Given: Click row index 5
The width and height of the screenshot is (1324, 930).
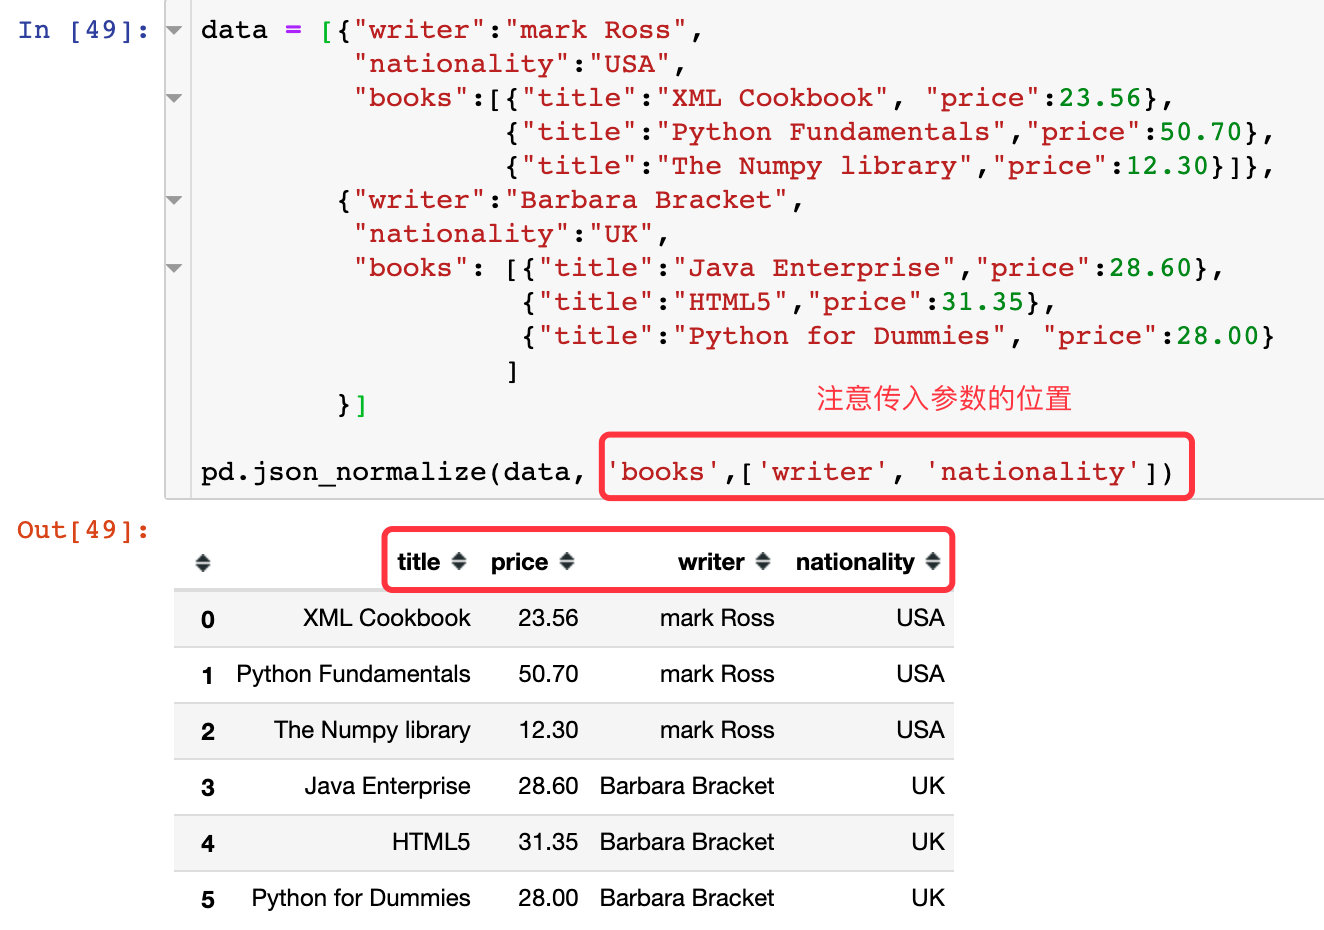Looking at the screenshot, I should click(x=208, y=900).
